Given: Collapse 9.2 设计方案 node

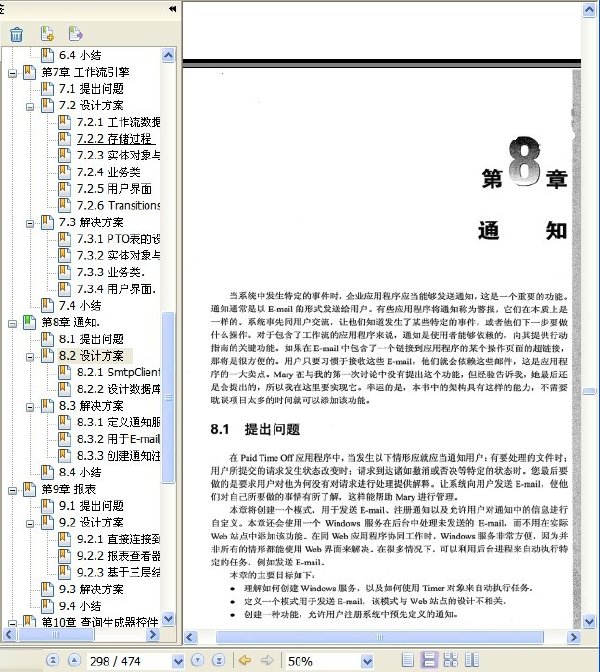Looking at the screenshot, I should tap(30, 524).
